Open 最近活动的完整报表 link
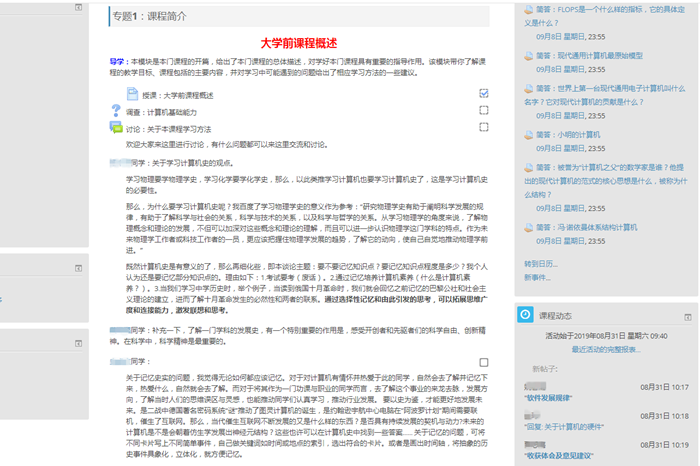 coord(605,349)
